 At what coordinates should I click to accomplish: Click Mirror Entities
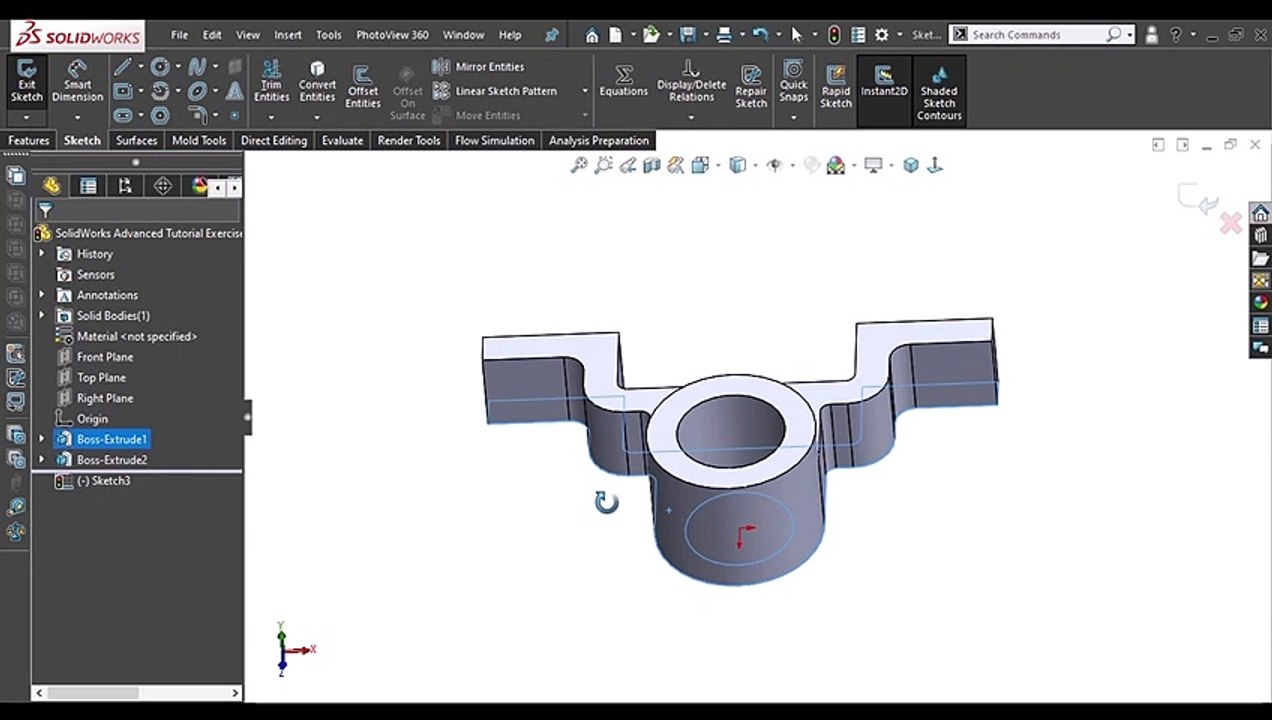[x=480, y=67]
